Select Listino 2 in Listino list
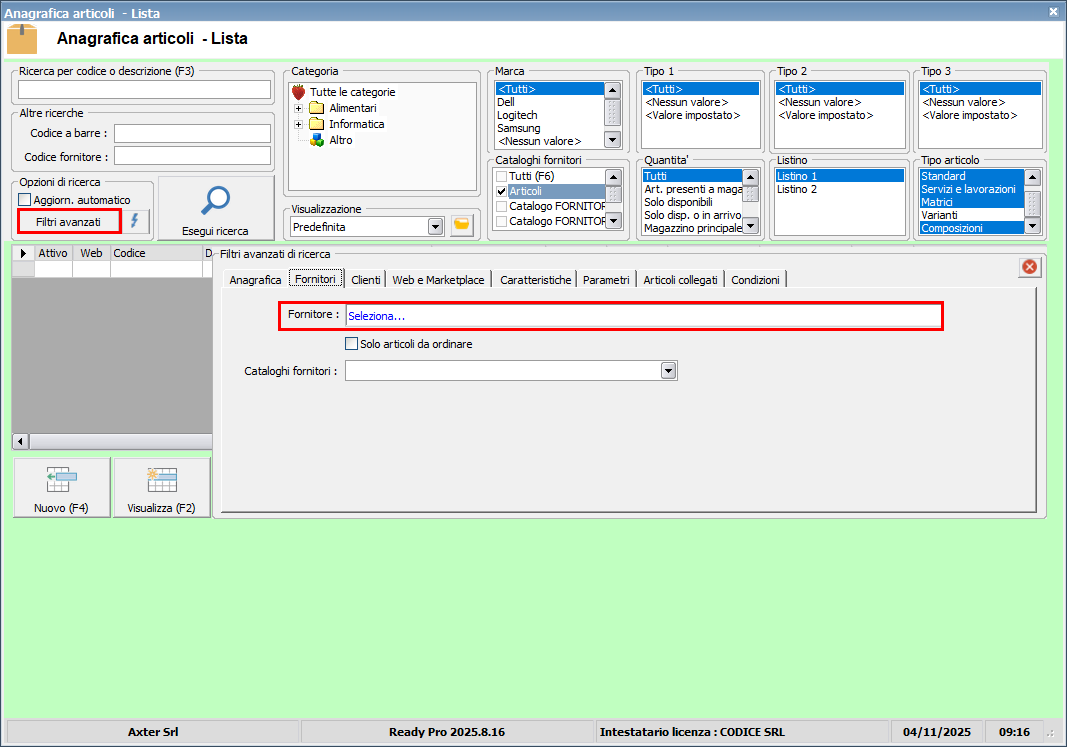 [840, 189]
